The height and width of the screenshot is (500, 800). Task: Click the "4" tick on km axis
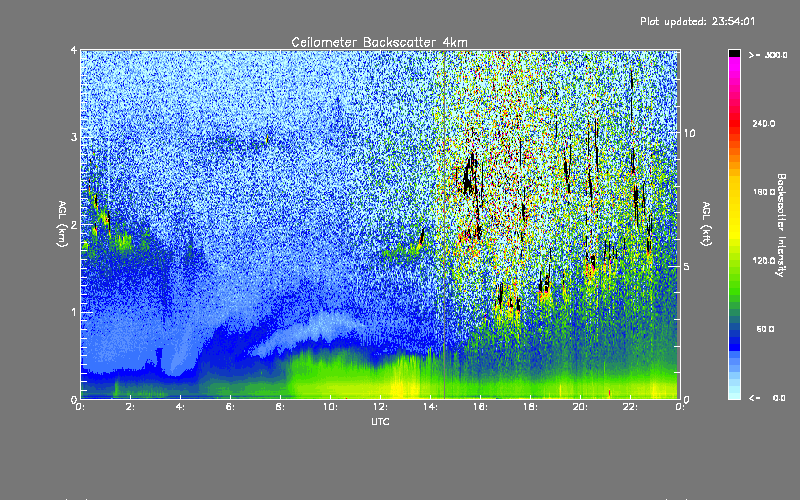pos(74,51)
